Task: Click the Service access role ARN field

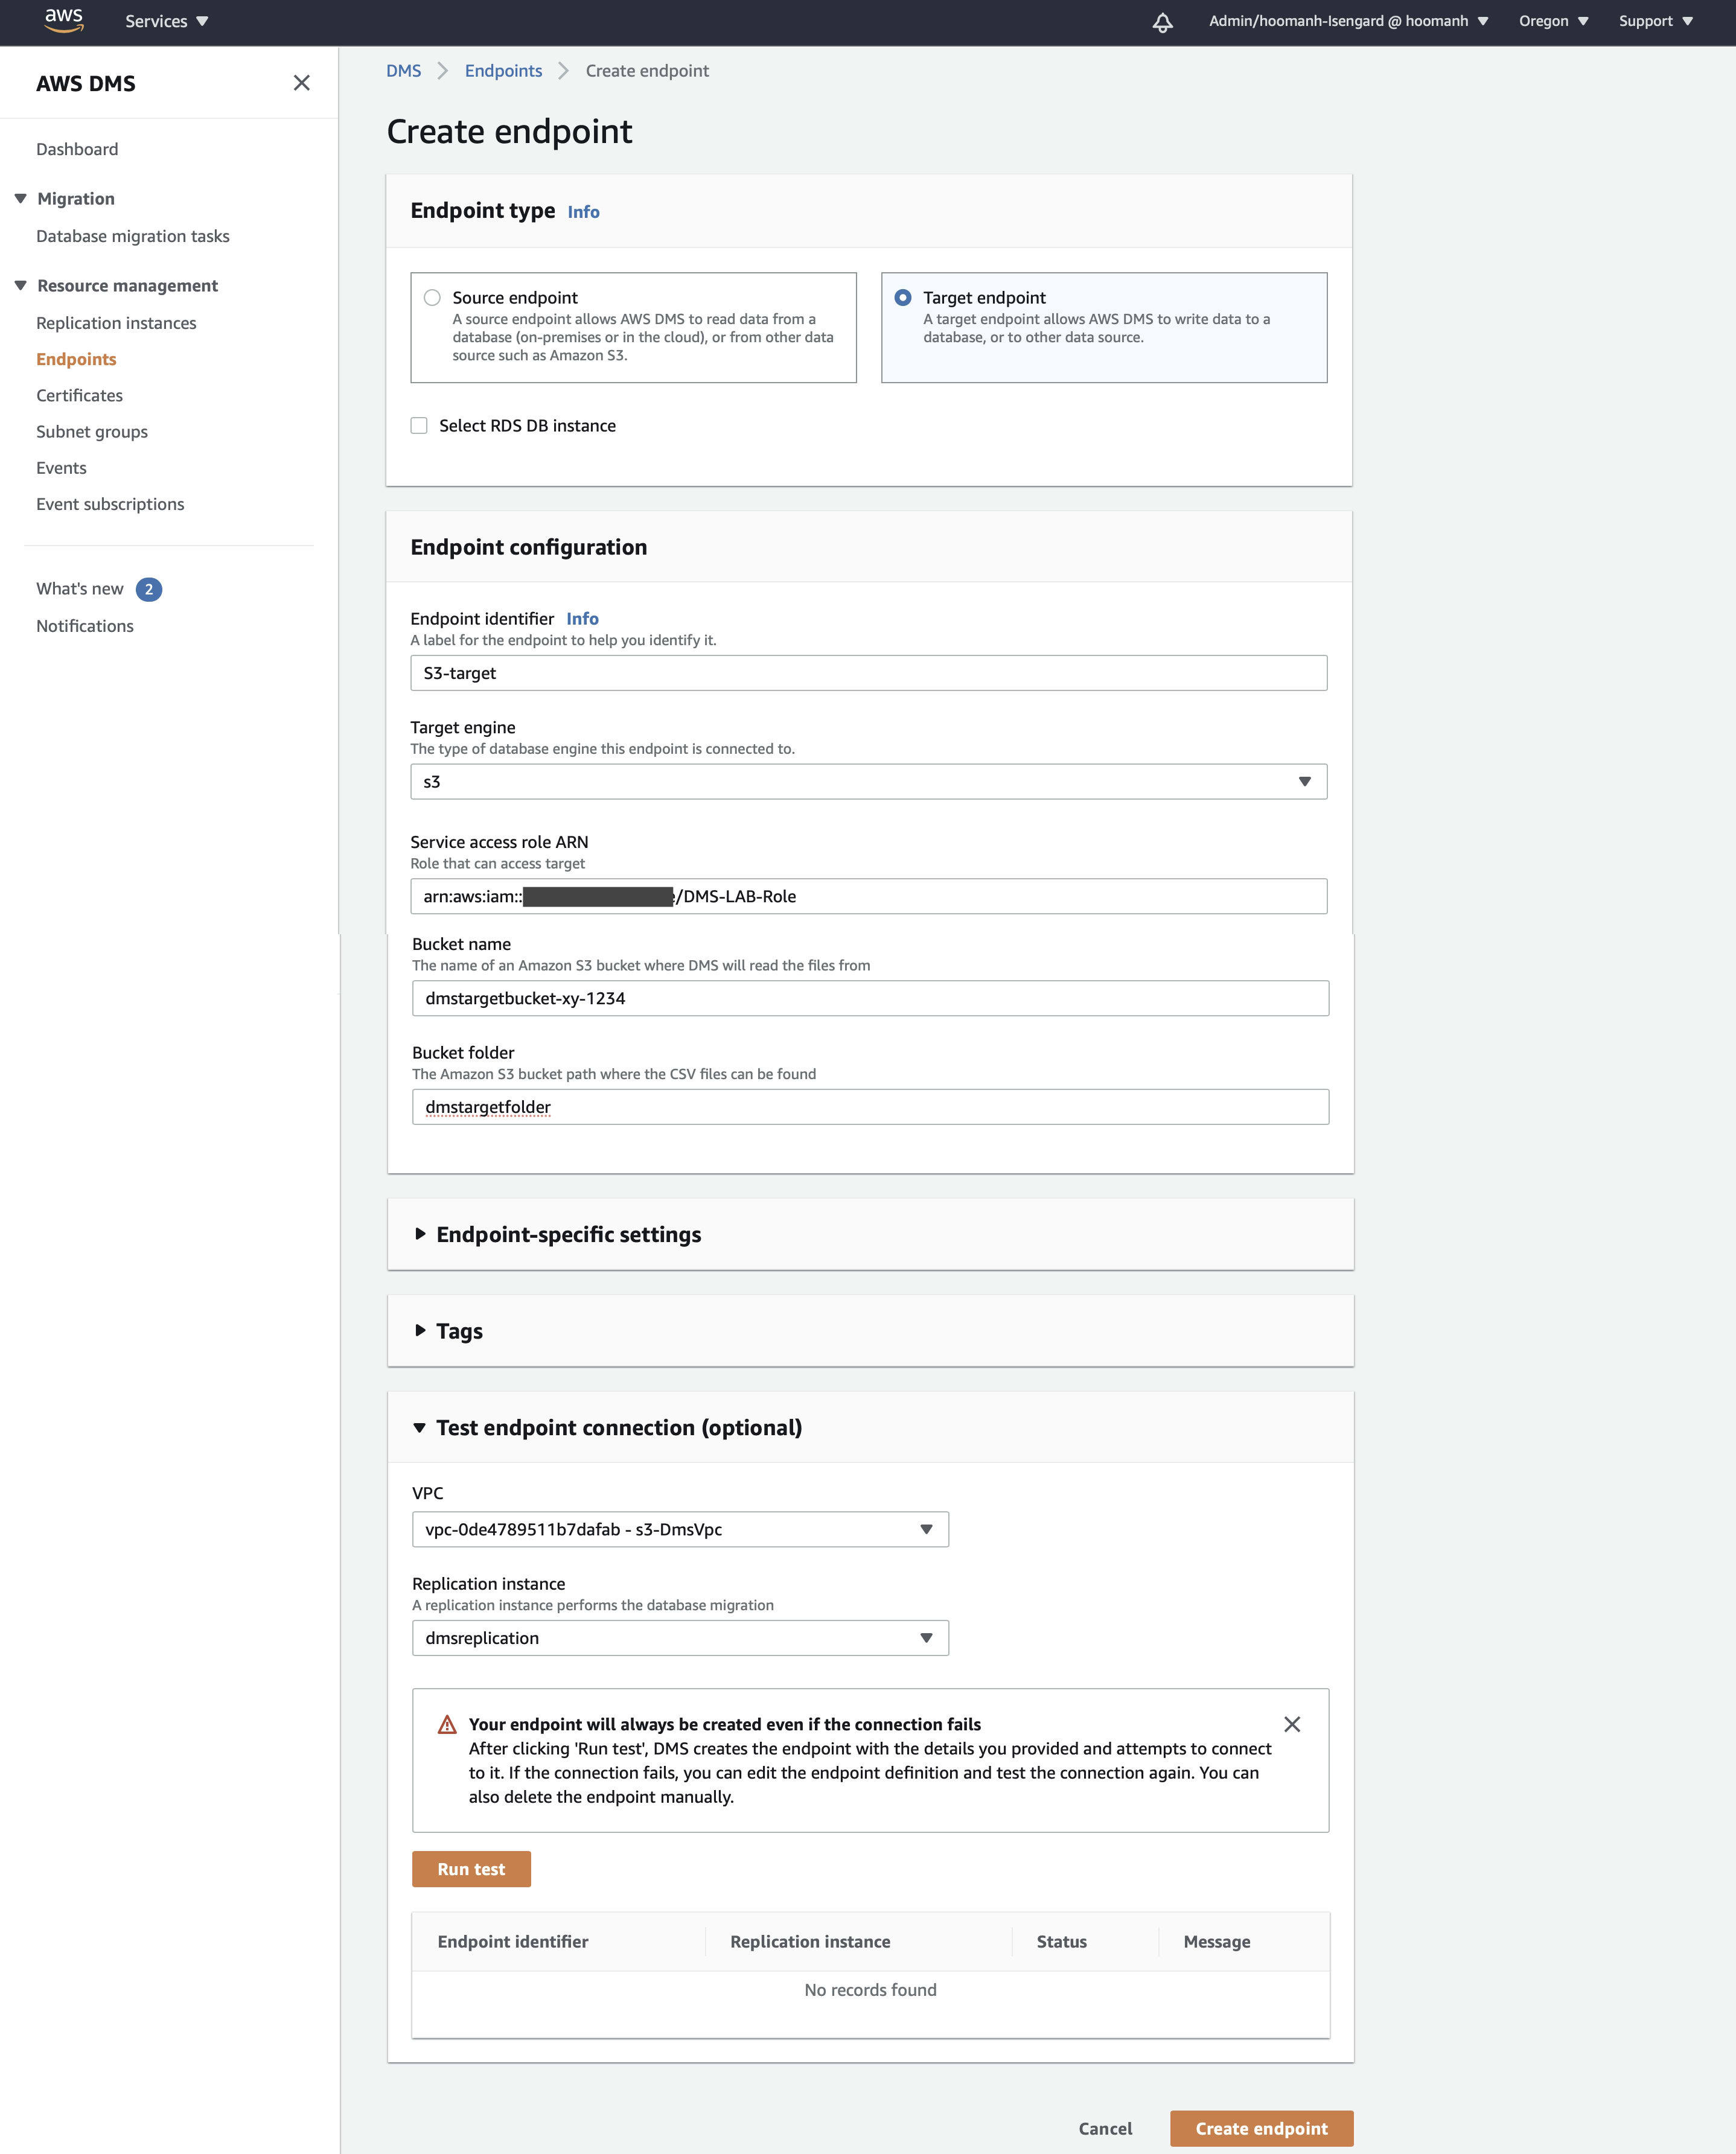Action: click(868, 896)
